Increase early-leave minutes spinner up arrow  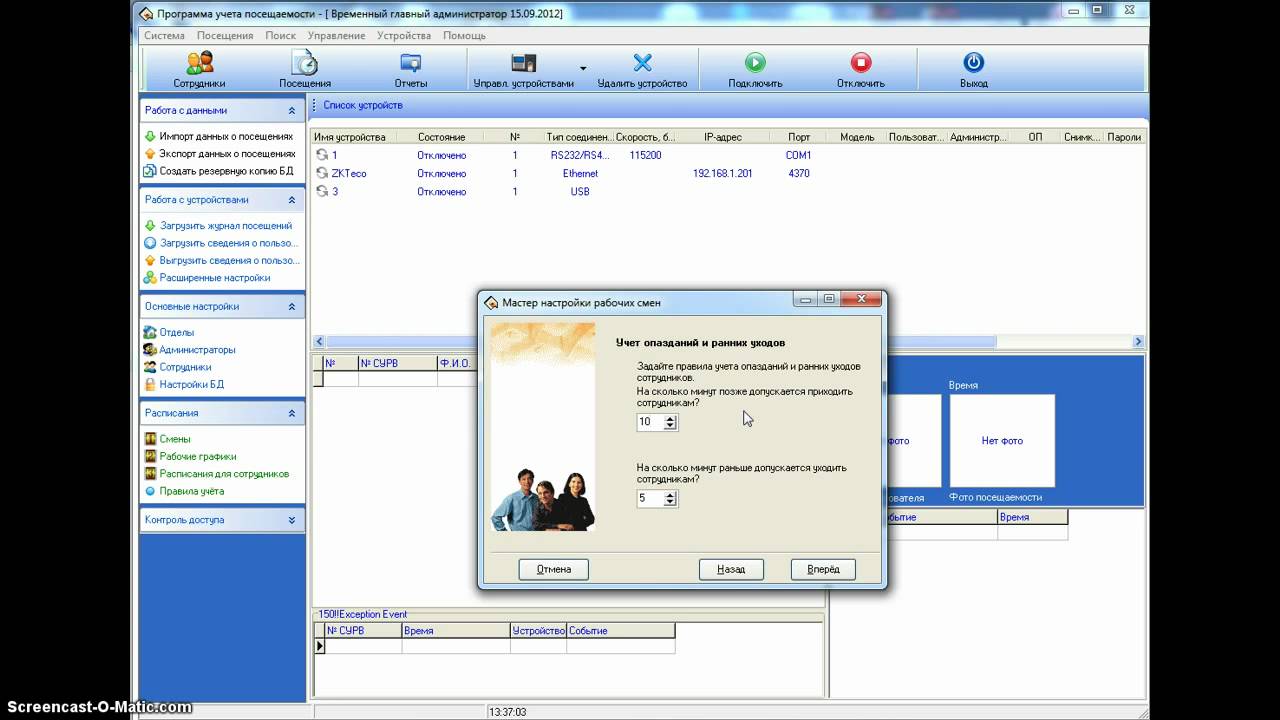click(x=670, y=495)
